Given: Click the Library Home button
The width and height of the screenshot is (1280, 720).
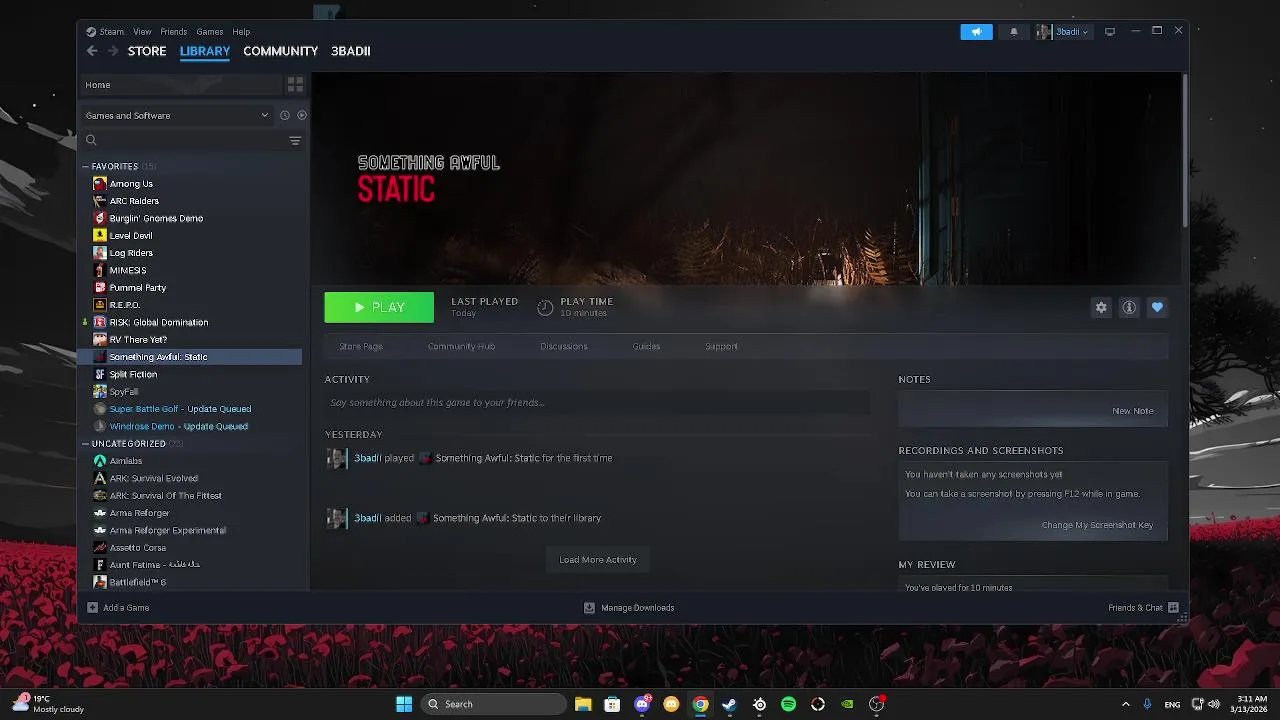Looking at the screenshot, I should click(180, 85).
